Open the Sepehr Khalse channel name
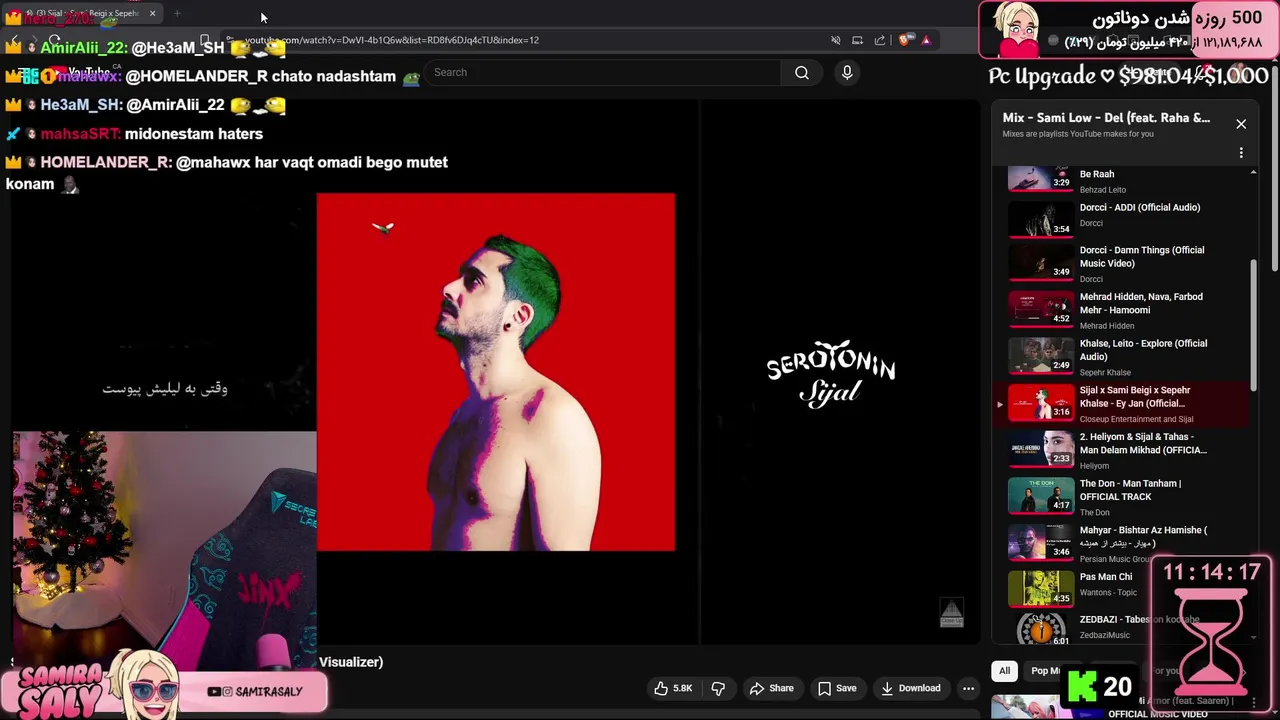 (1105, 372)
